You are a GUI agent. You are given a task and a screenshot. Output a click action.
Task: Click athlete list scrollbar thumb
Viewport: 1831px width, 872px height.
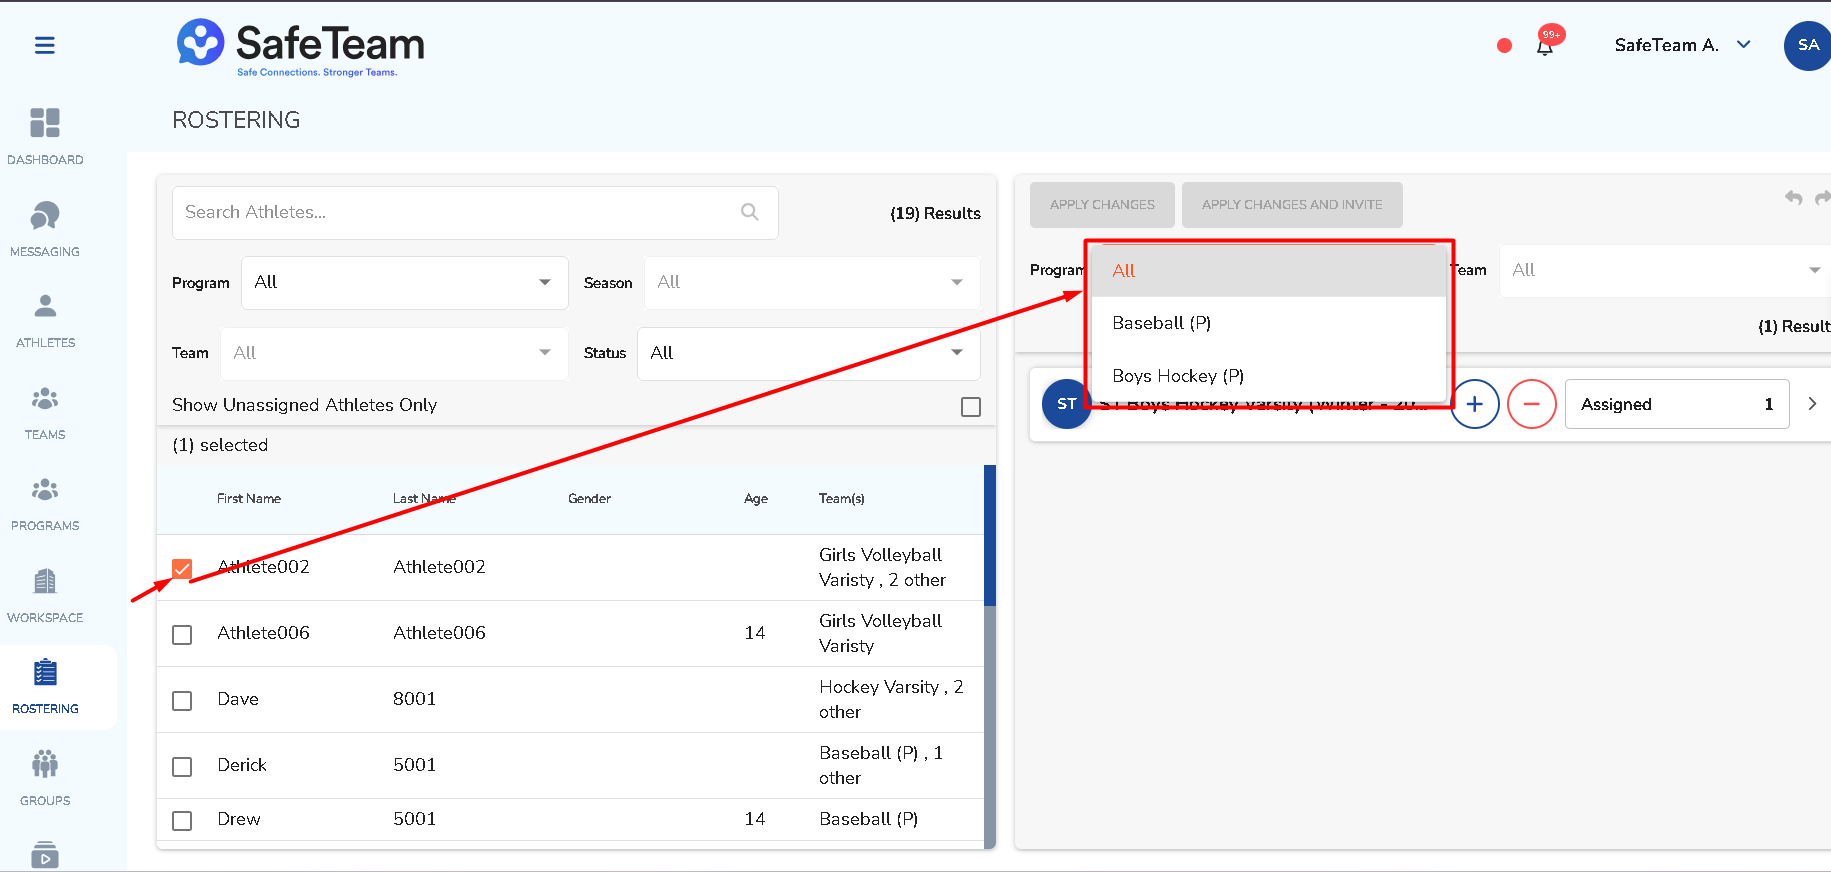pos(990,535)
